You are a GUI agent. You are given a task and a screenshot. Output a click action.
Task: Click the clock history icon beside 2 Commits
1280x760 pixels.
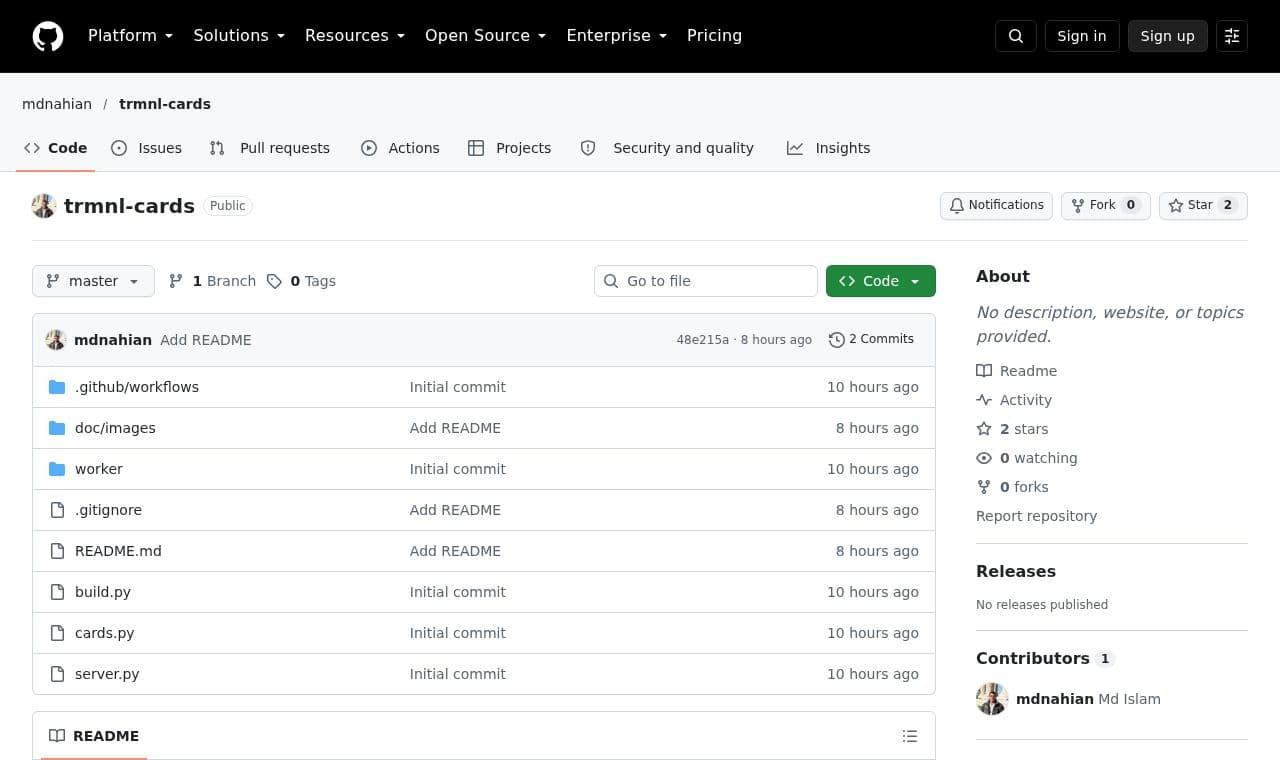coord(837,340)
